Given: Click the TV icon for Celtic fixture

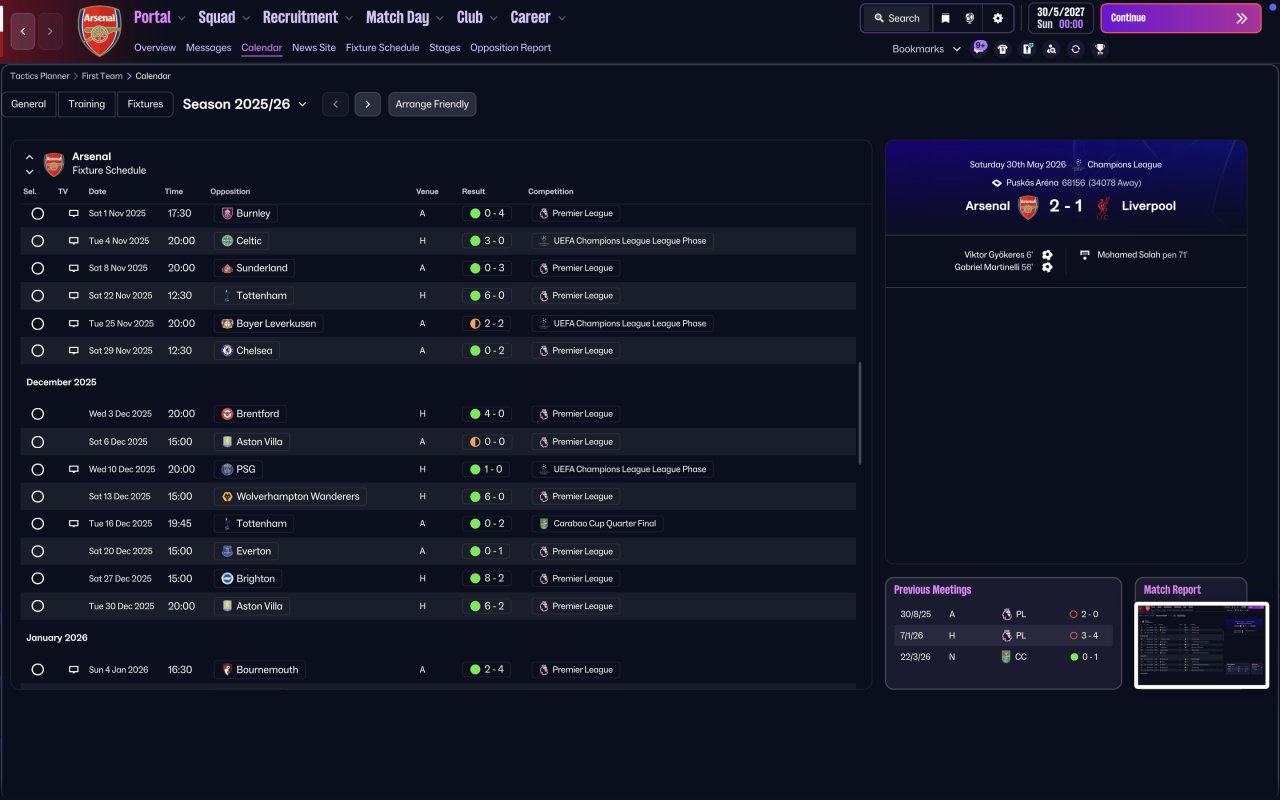Looking at the screenshot, I should (73, 241).
